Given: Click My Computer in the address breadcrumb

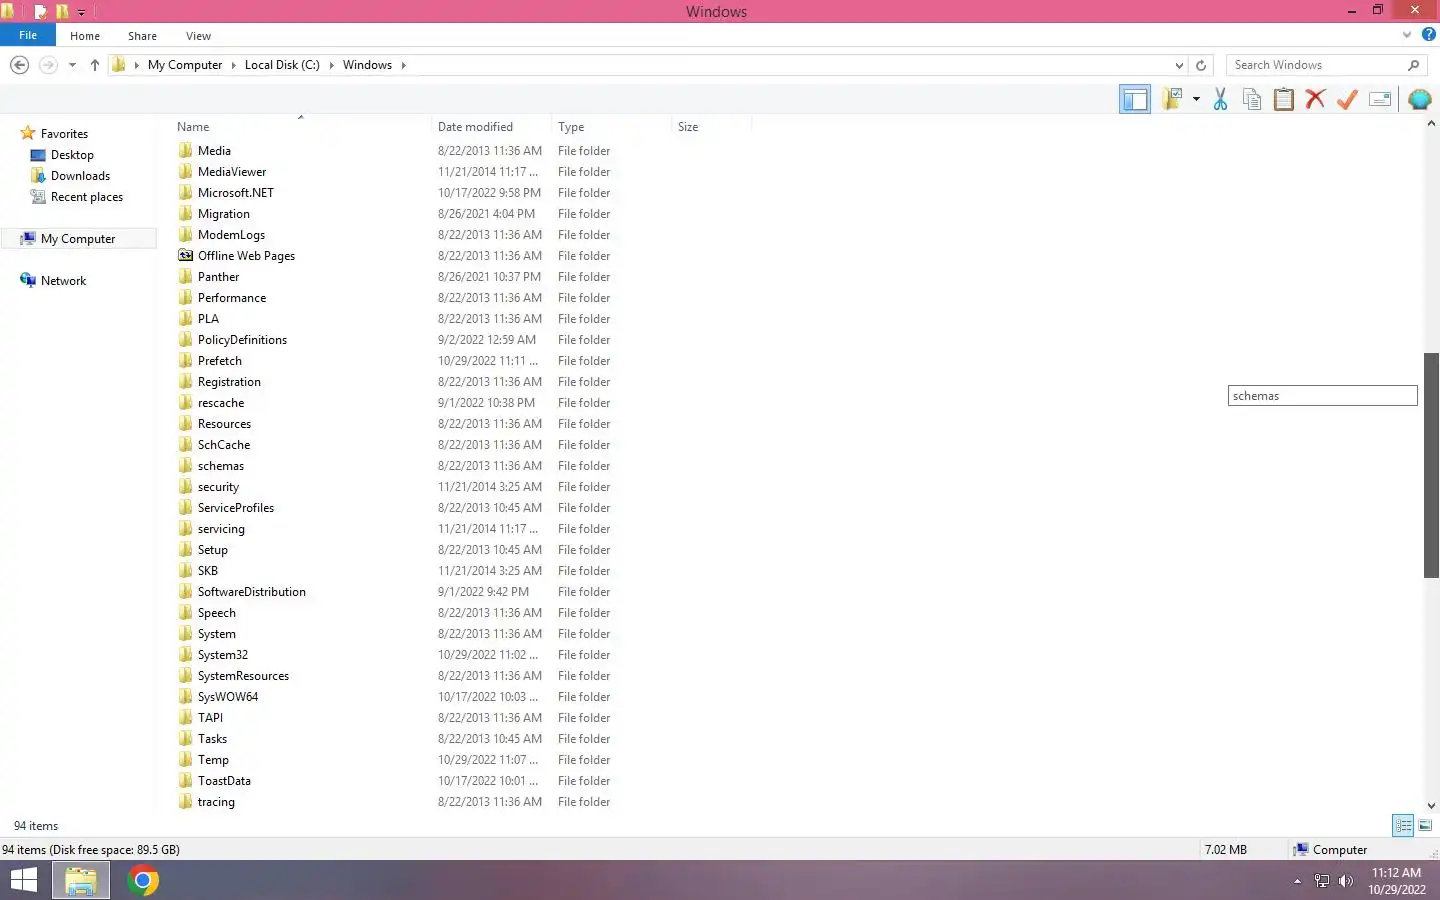Looking at the screenshot, I should tap(185, 65).
